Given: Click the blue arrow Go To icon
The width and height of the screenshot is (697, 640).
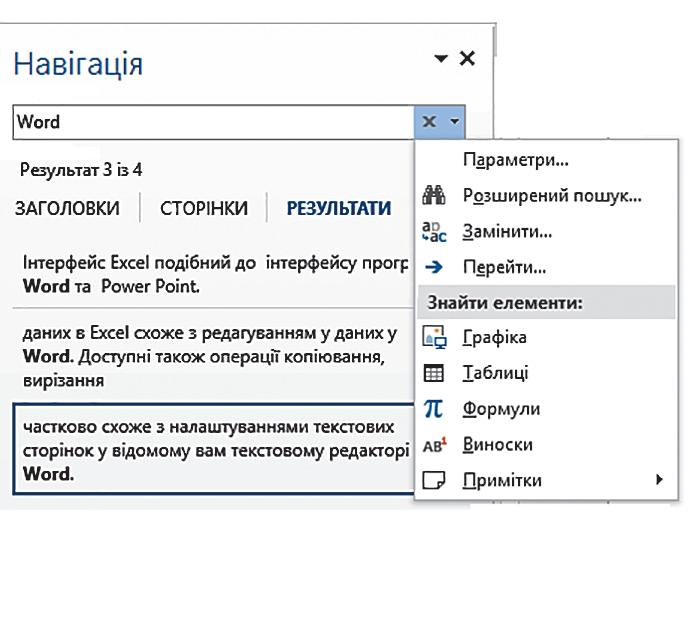Looking at the screenshot, I should click(x=434, y=267).
